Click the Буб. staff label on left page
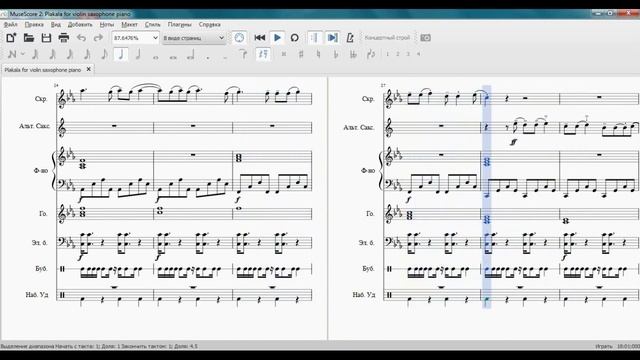 [x=41, y=269]
